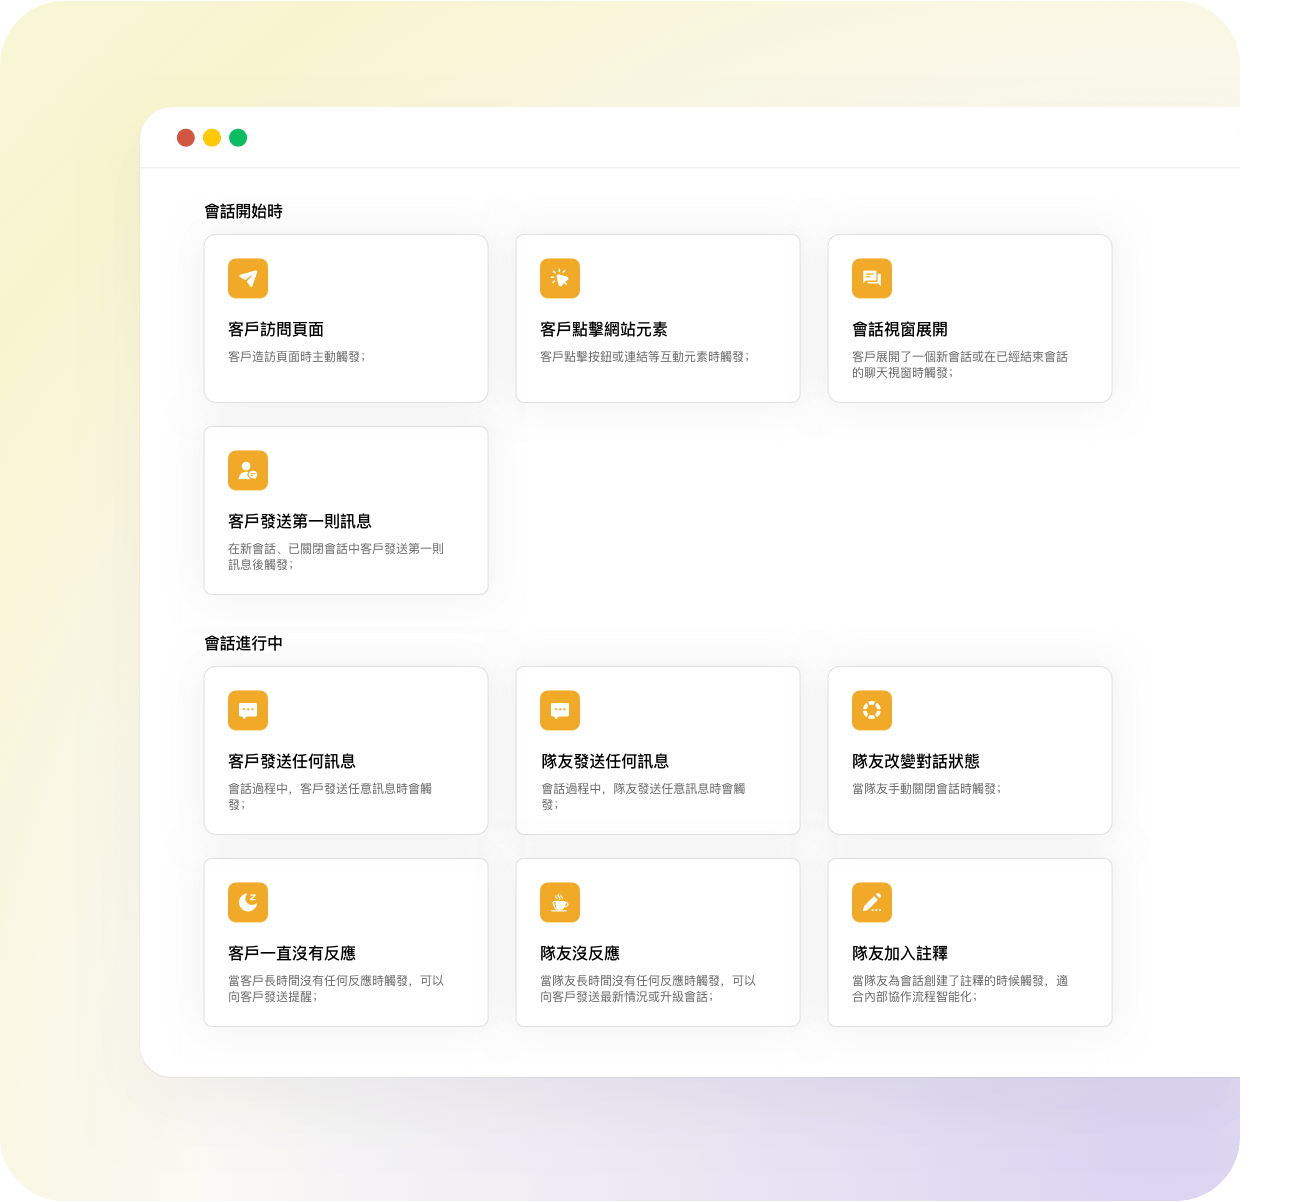Viewport: 1306px width, 1202px height.
Task: Select the 隊友沒反應 trigger title
Action: (580, 954)
